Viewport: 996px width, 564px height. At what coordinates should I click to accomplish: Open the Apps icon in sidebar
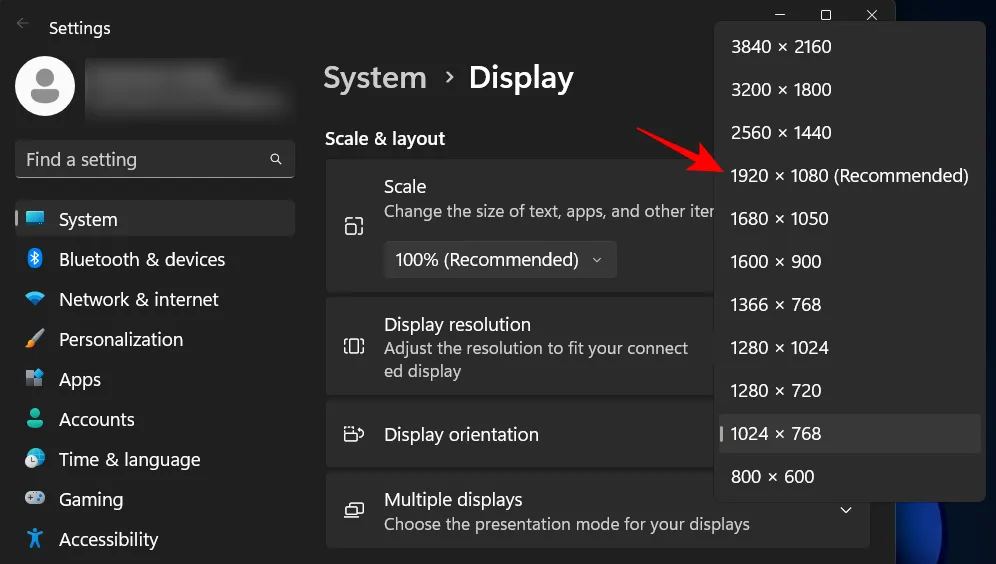tap(36, 379)
